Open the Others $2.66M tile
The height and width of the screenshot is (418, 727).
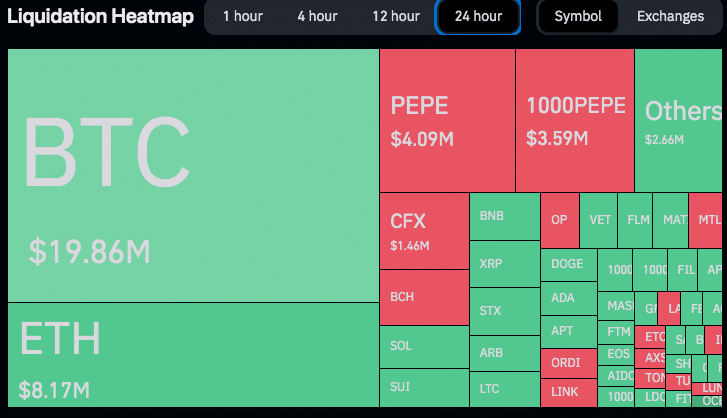(679, 120)
